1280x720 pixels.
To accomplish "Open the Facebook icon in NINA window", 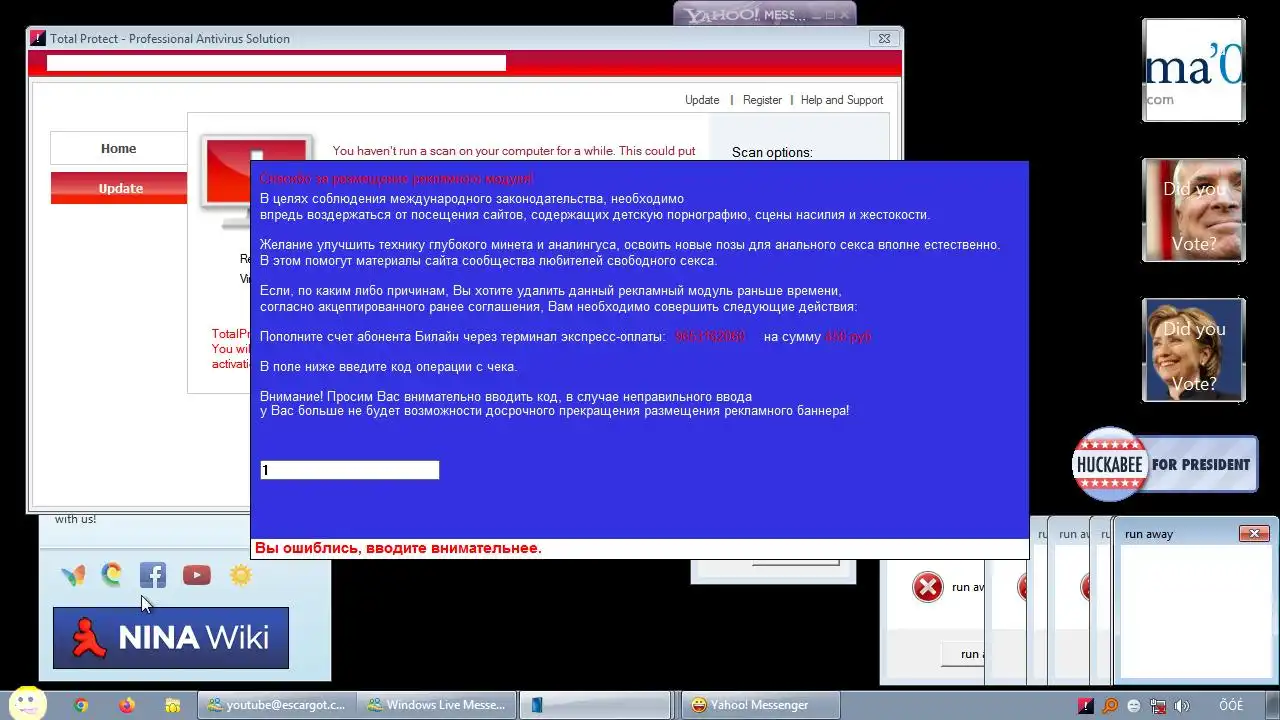I will pyautogui.click(x=153, y=575).
